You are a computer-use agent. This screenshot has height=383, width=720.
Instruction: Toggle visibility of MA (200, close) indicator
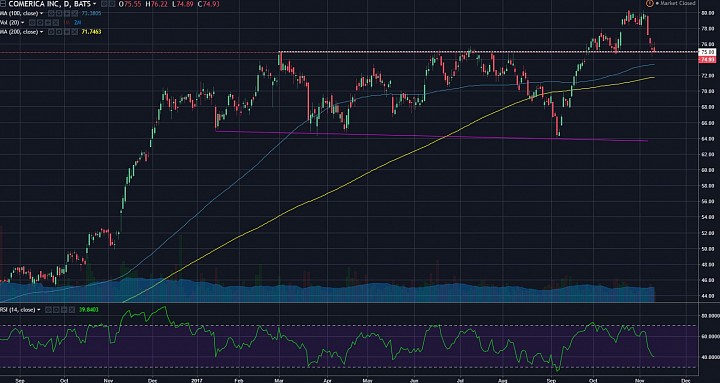tap(51, 32)
